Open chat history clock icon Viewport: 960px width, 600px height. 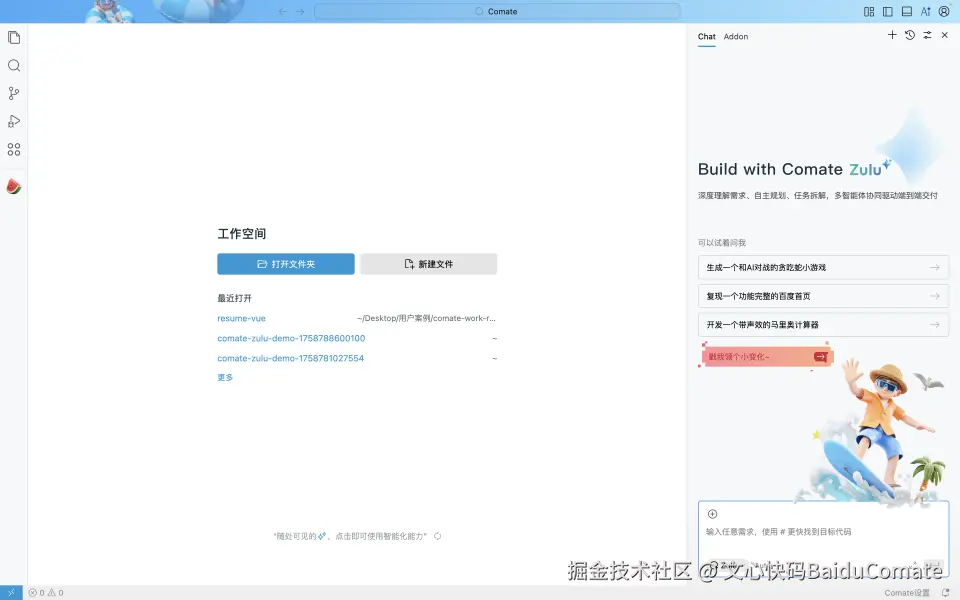[910, 35]
